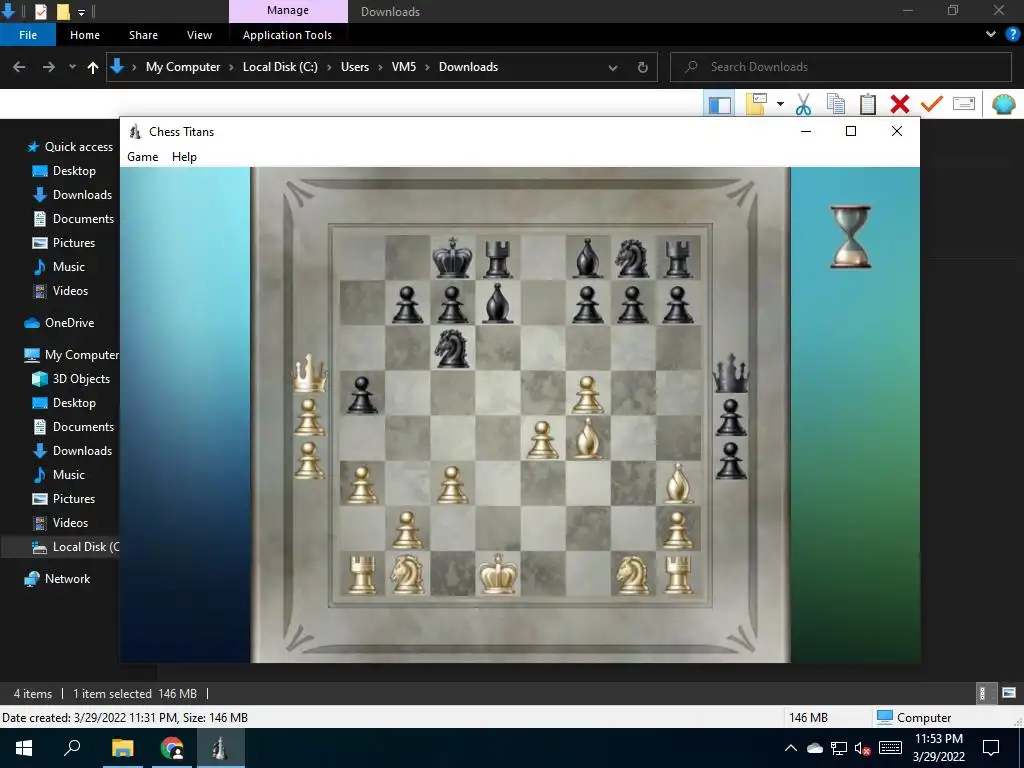The image size is (1024, 768).
Task: Open taskbar Search magnifier
Action: (72, 747)
